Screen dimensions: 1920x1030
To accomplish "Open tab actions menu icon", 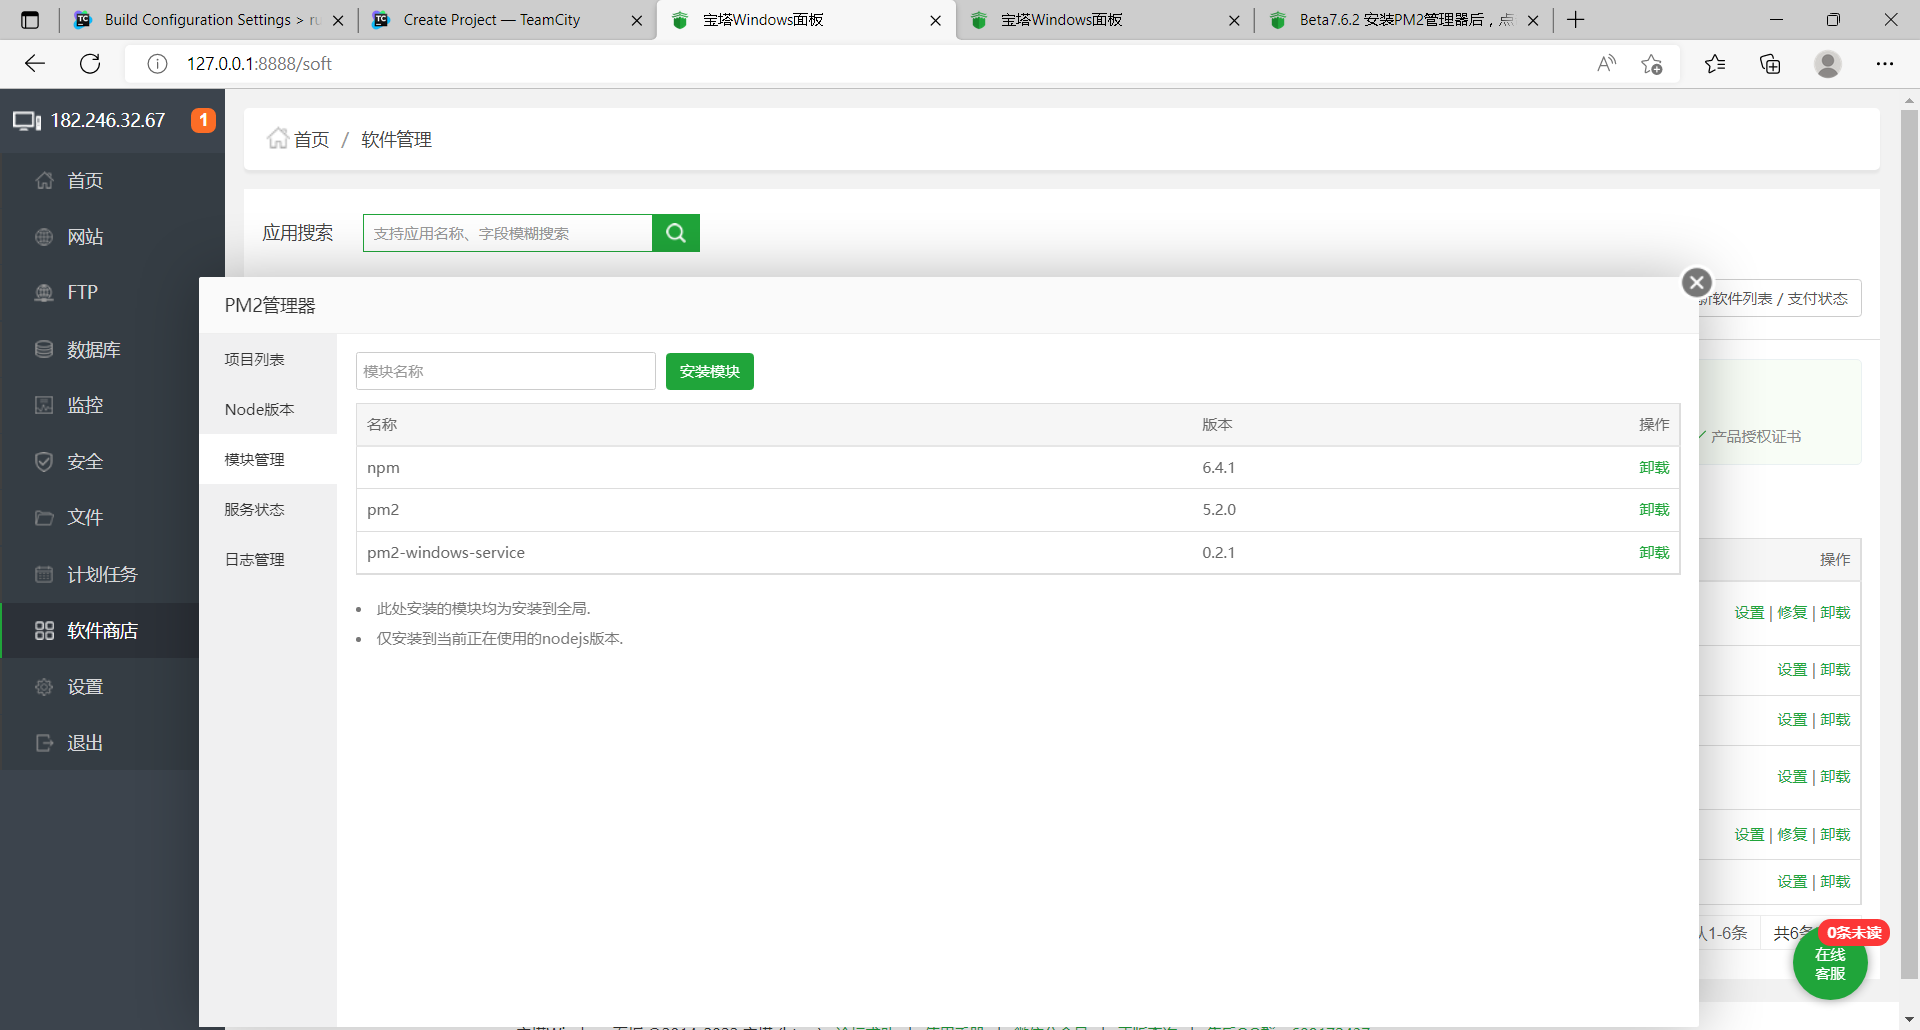I will [x=30, y=20].
